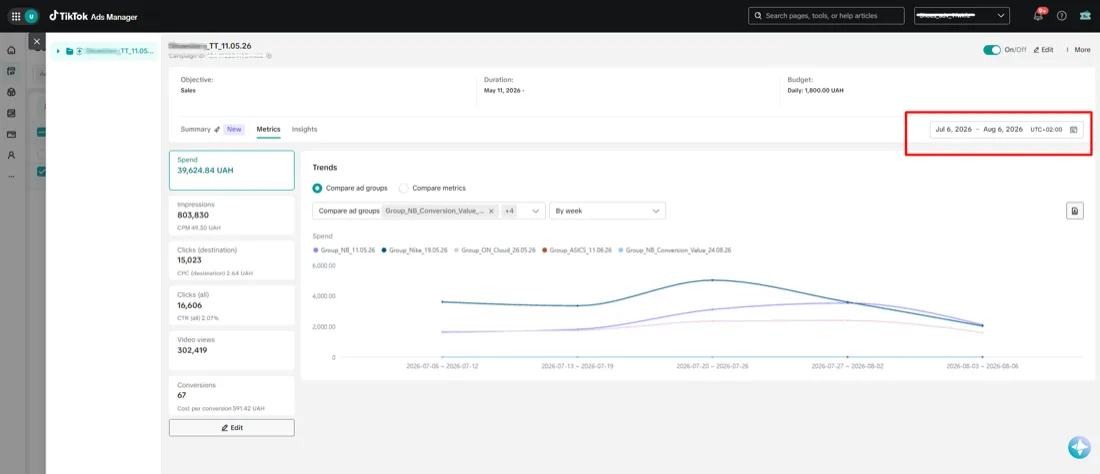
Task: Click the calendar icon in date range
Action: [1073, 130]
